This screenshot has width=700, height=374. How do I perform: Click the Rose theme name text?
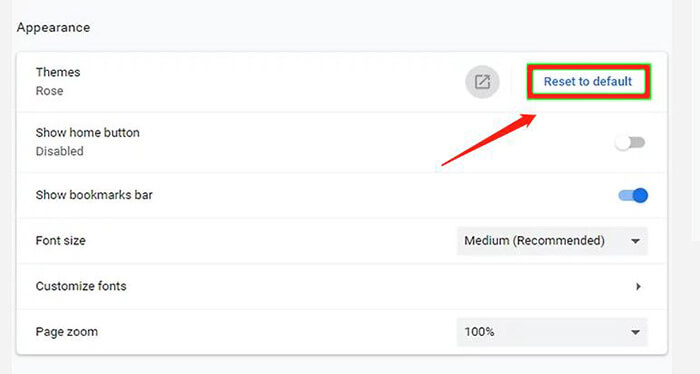pos(50,91)
